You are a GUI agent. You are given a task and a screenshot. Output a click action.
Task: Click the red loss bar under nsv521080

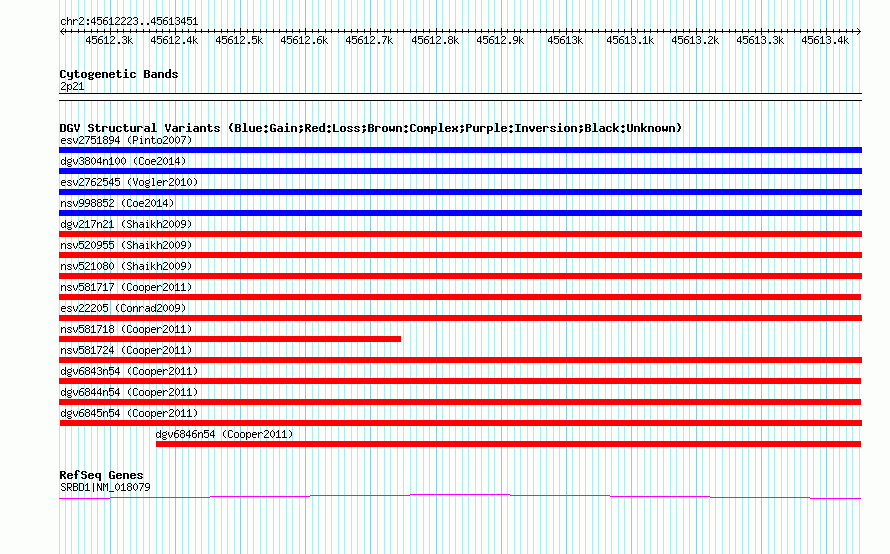point(460,276)
